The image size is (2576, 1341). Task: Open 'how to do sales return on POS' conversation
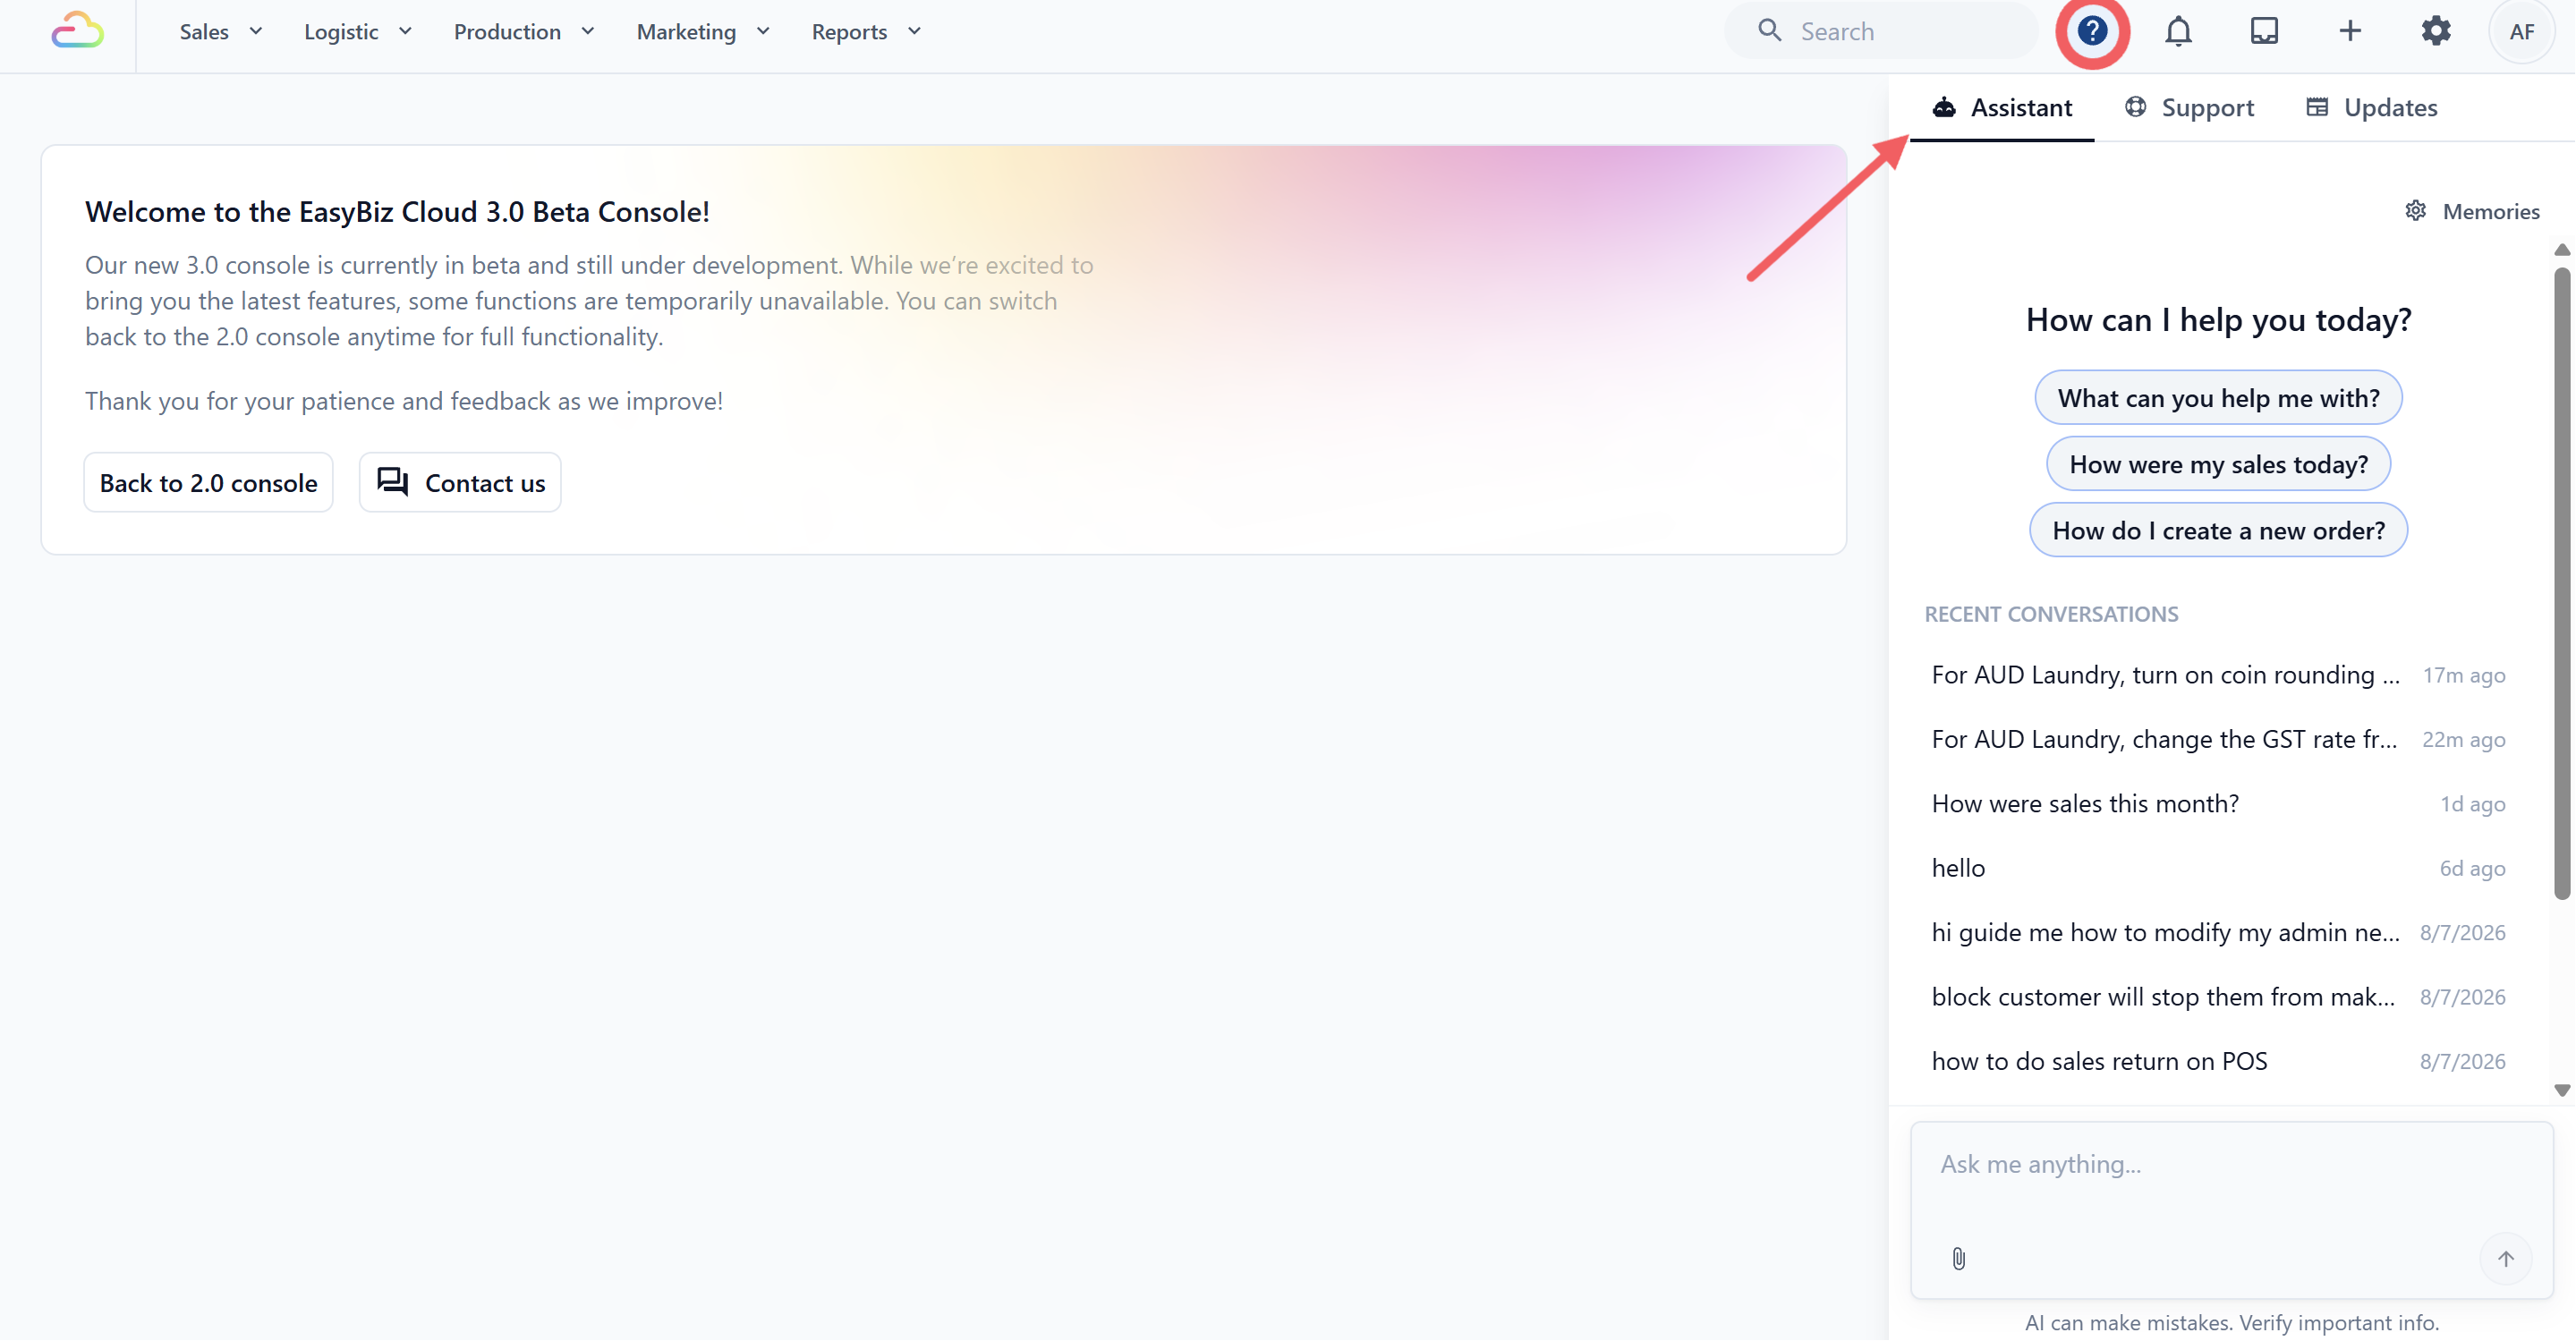click(x=2218, y=1061)
